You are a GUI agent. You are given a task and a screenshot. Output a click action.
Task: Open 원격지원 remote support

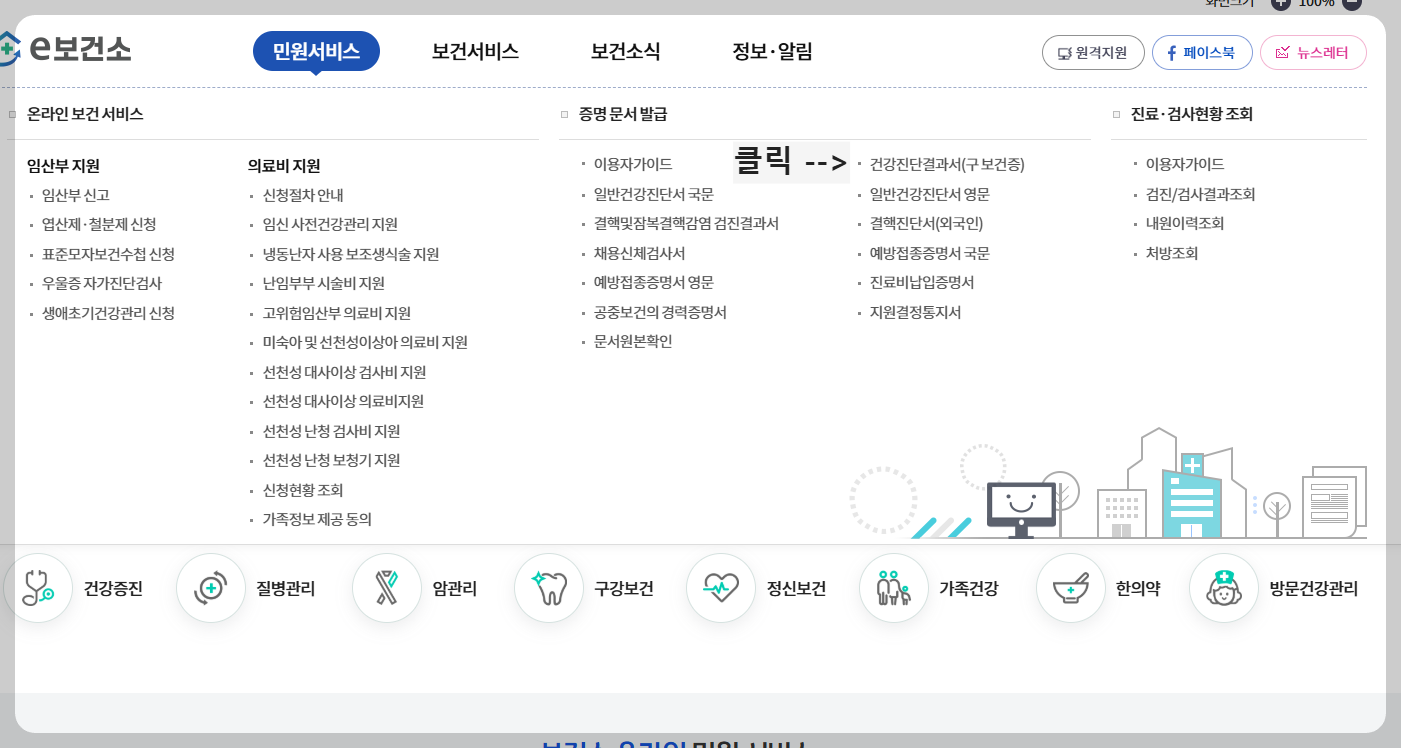point(1093,52)
